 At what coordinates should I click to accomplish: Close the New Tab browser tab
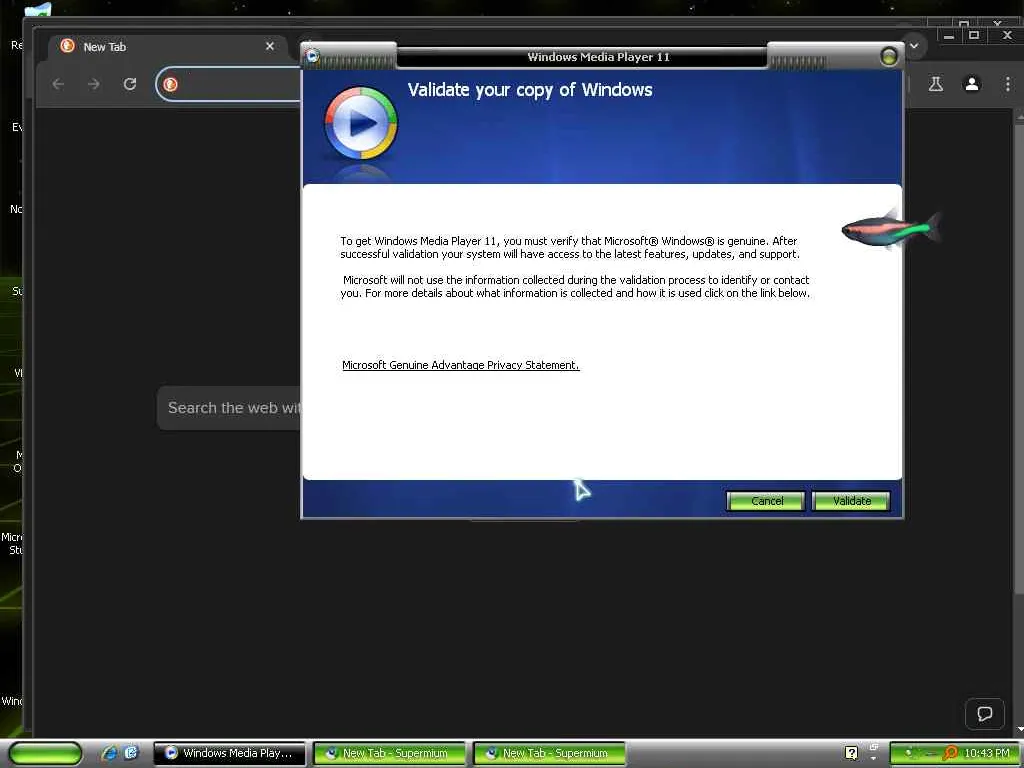270,46
